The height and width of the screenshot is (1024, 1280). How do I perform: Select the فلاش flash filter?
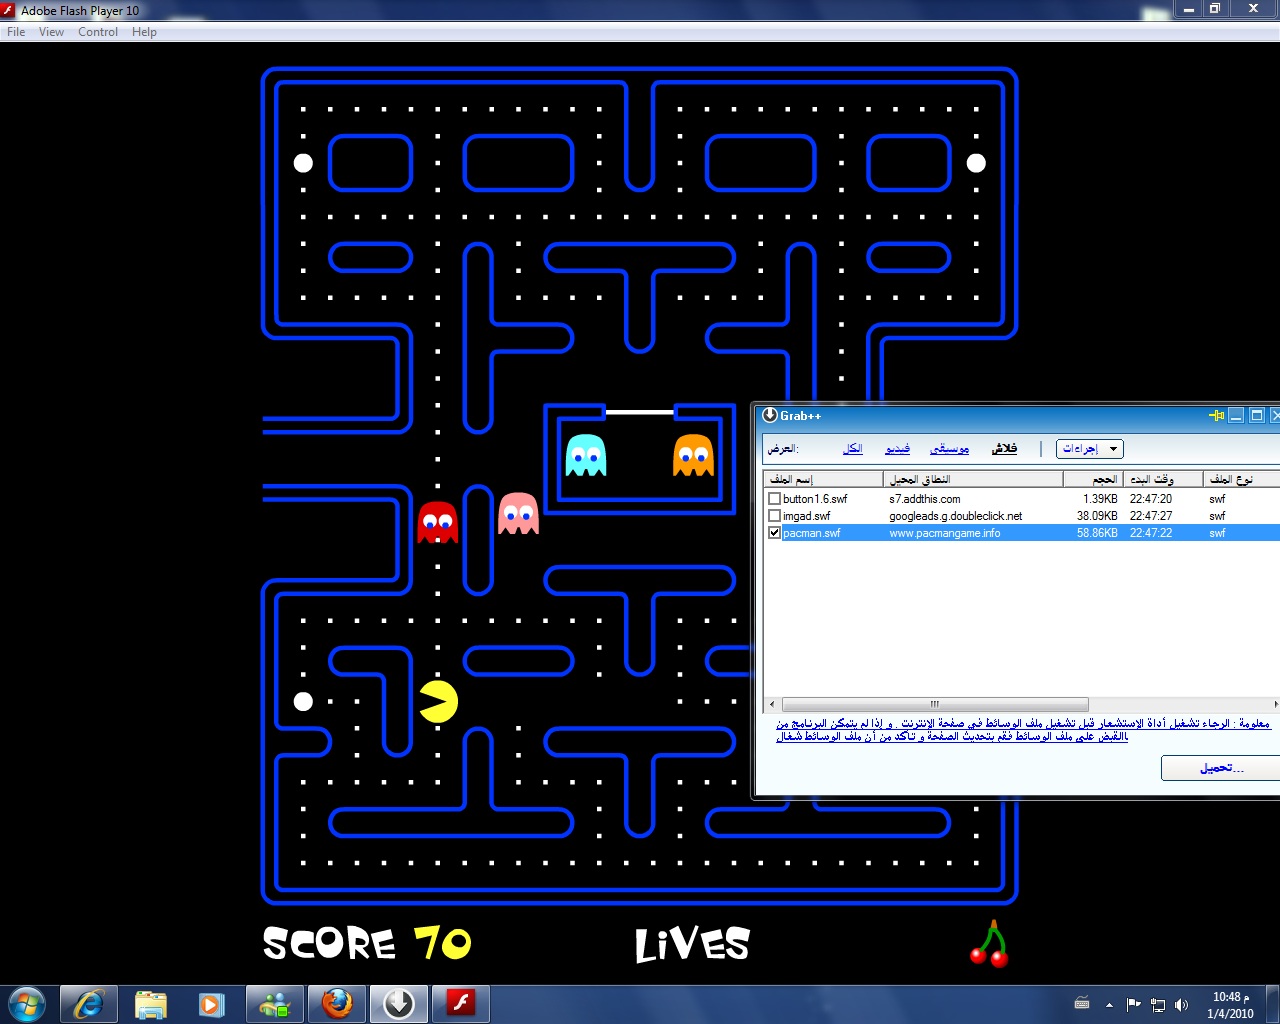tap(1004, 449)
